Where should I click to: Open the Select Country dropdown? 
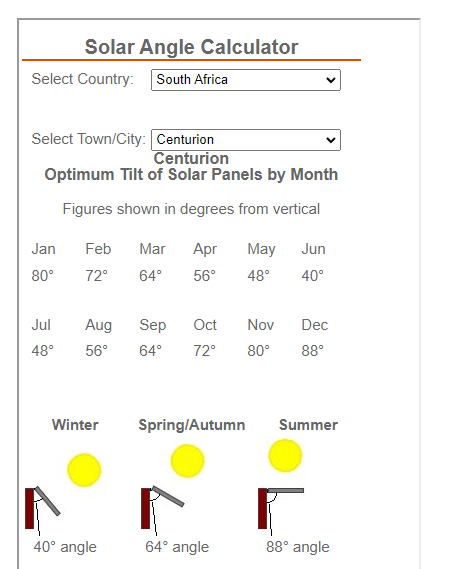click(246, 80)
